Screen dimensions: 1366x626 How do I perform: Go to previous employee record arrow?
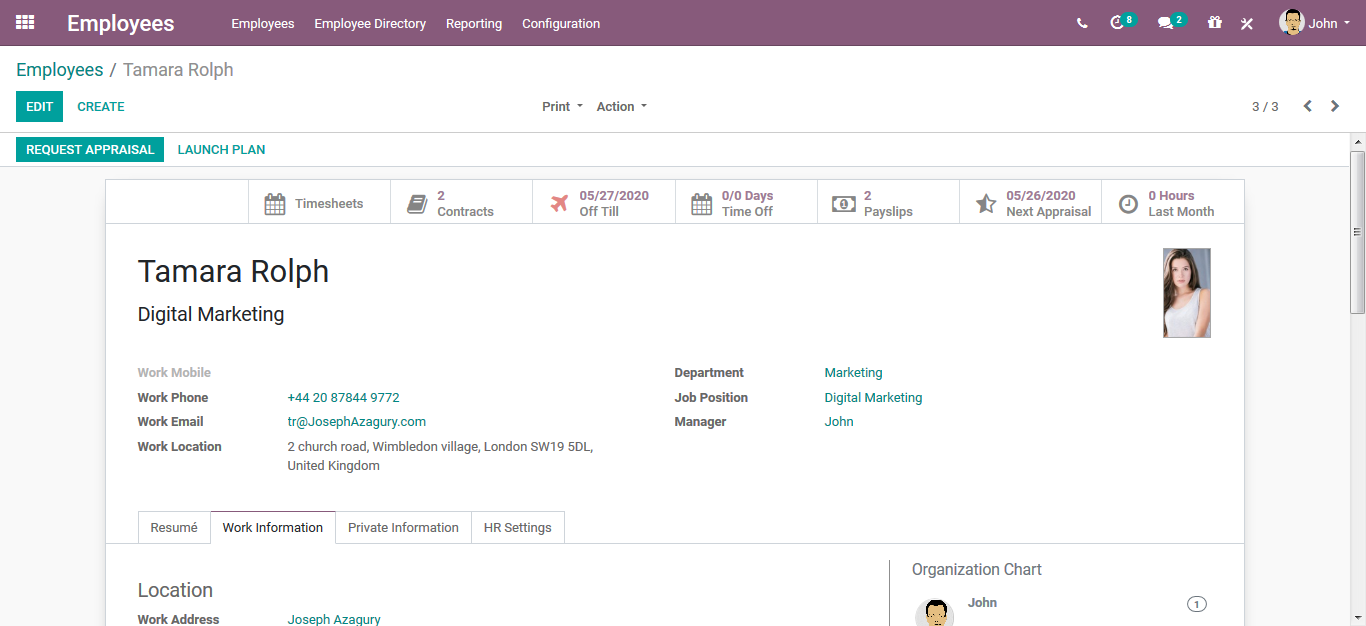click(1307, 106)
